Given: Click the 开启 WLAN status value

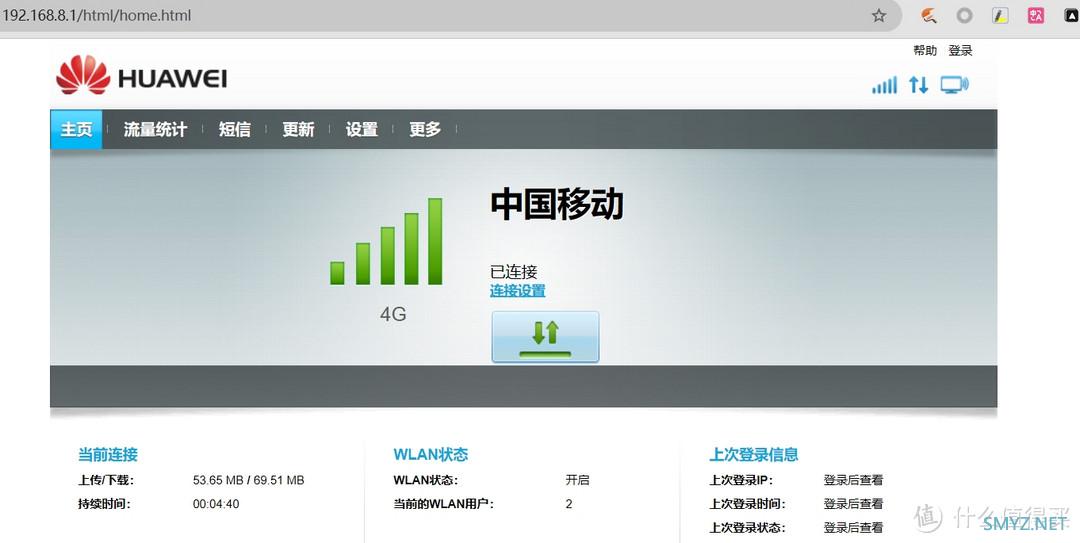Looking at the screenshot, I should [577, 480].
